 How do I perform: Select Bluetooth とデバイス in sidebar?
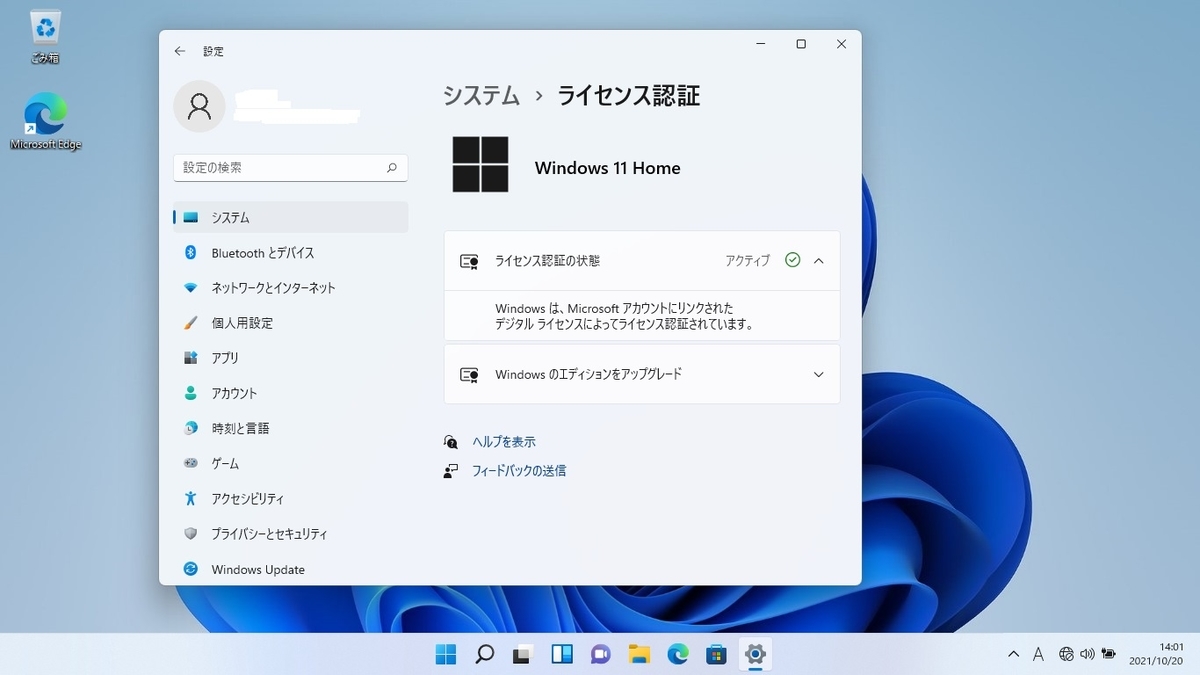tap(291, 253)
